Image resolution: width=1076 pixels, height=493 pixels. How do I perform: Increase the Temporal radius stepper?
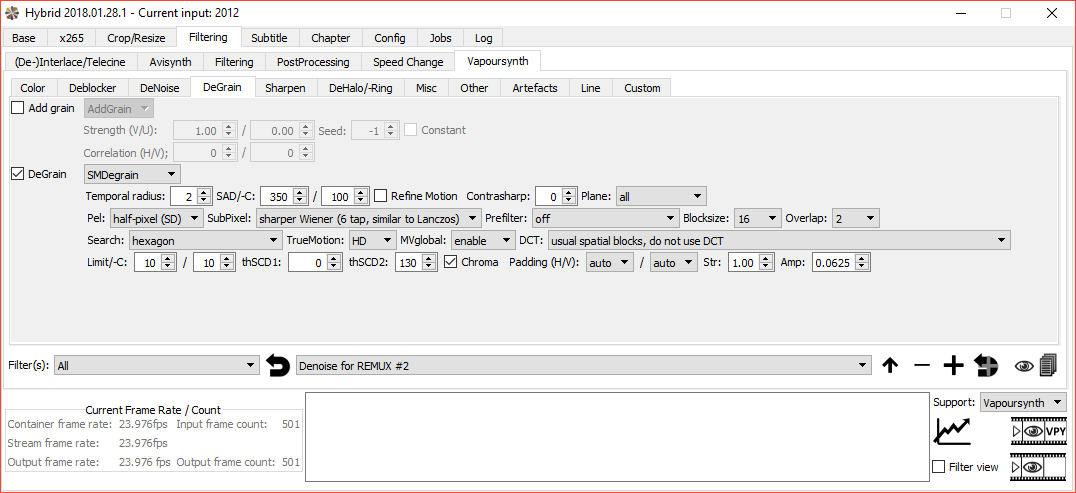pyautogui.click(x=205, y=192)
